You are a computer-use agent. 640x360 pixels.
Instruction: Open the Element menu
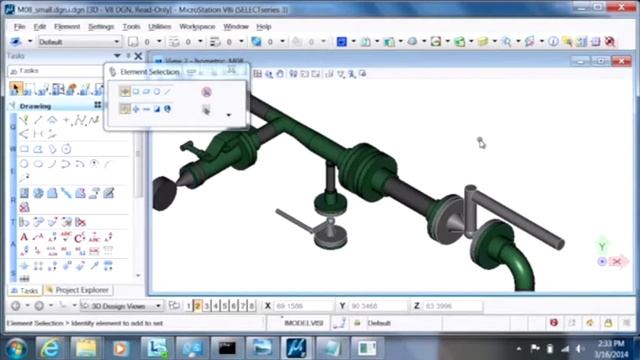click(67, 27)
